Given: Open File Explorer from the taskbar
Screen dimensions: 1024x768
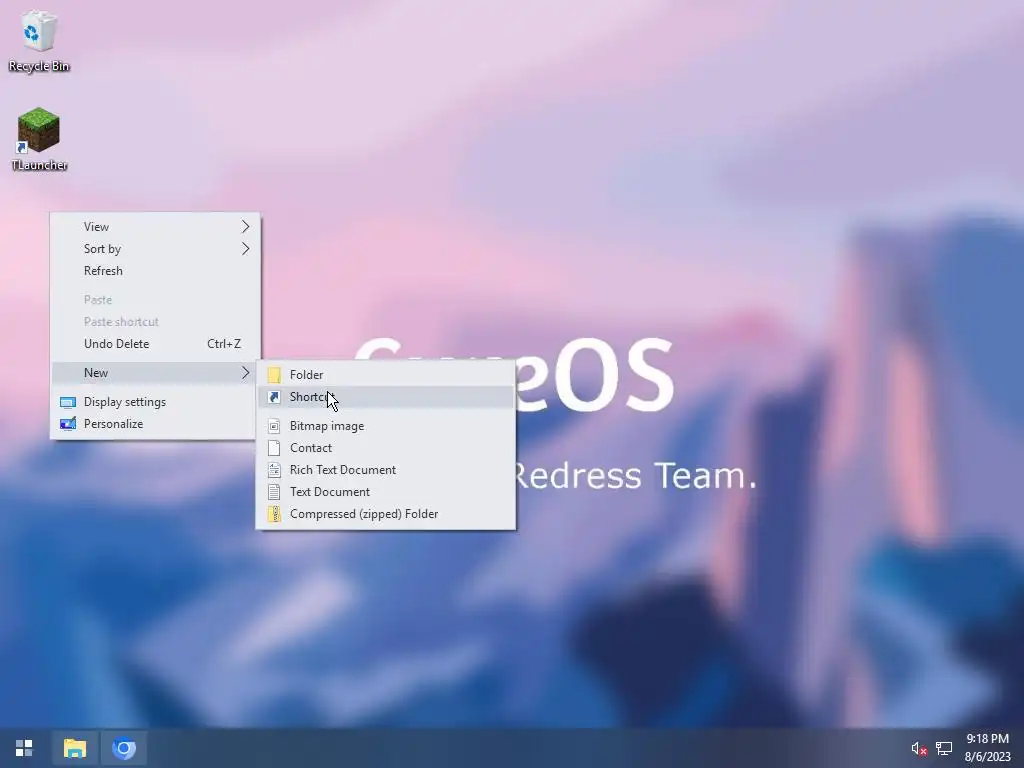Looking at the screenshot, I should (74, 748).
